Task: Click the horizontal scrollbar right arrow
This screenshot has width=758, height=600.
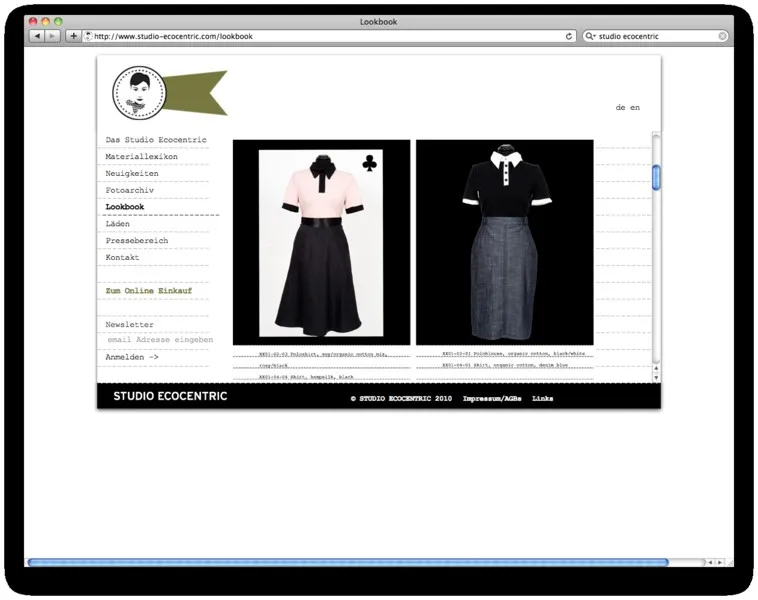Action: coord(719,562)
